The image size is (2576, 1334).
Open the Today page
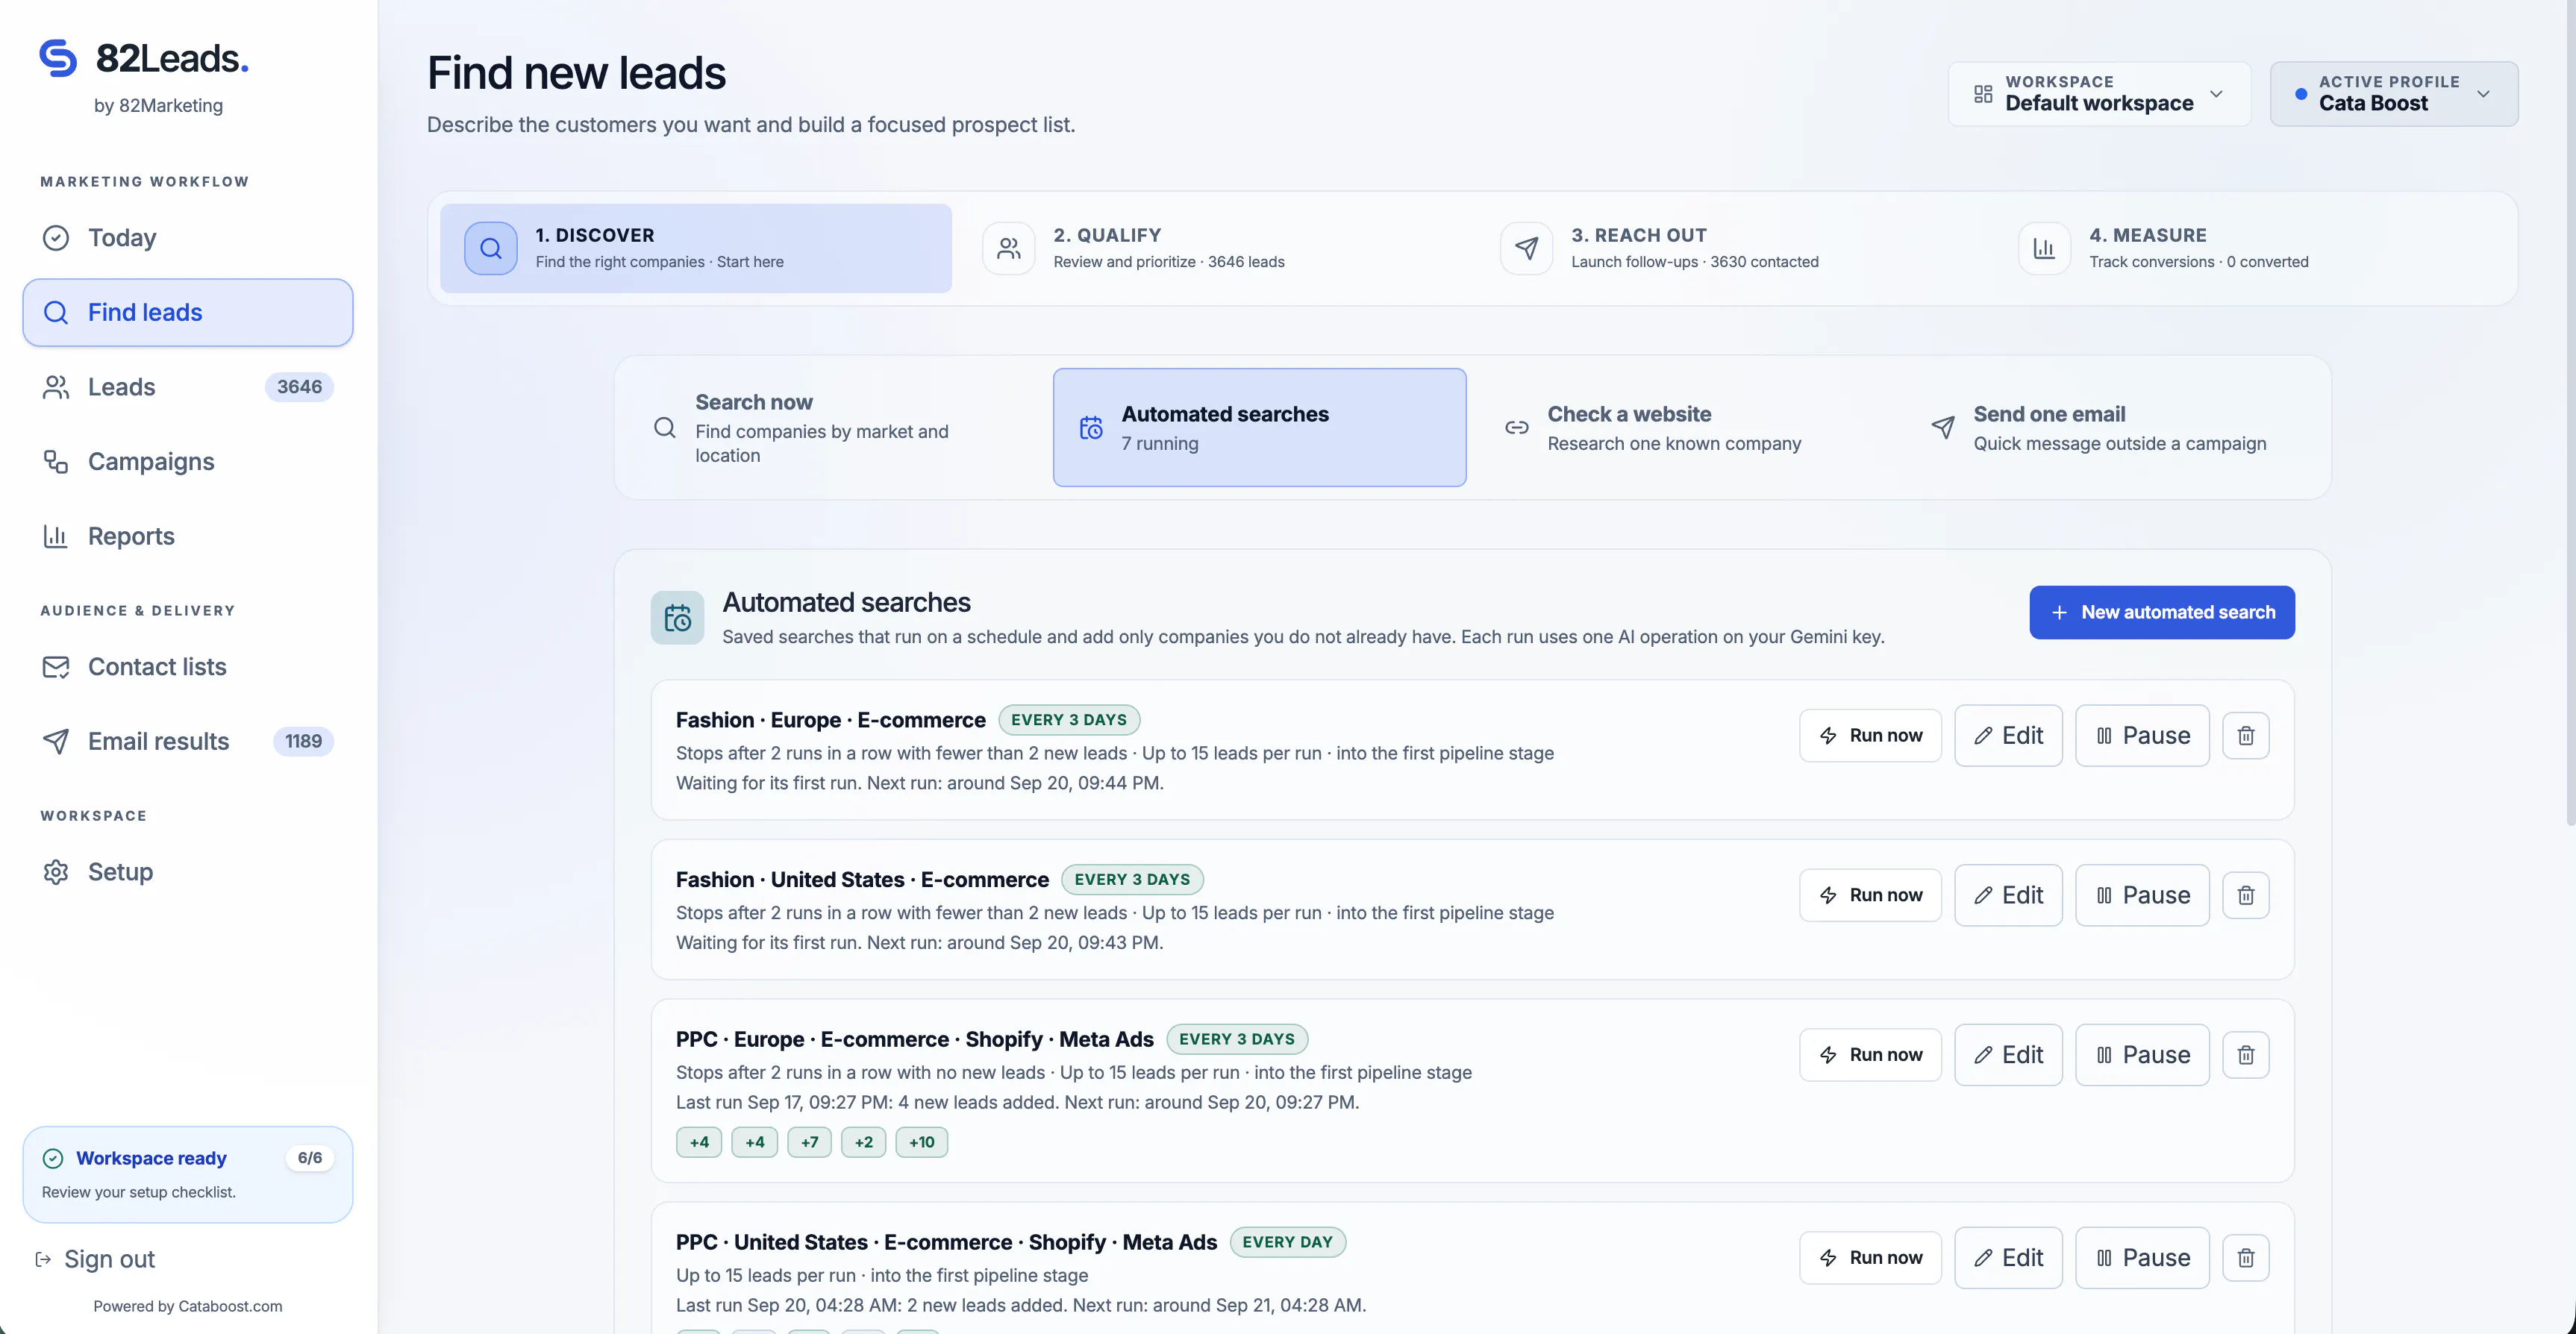click(x=188, y=238)
